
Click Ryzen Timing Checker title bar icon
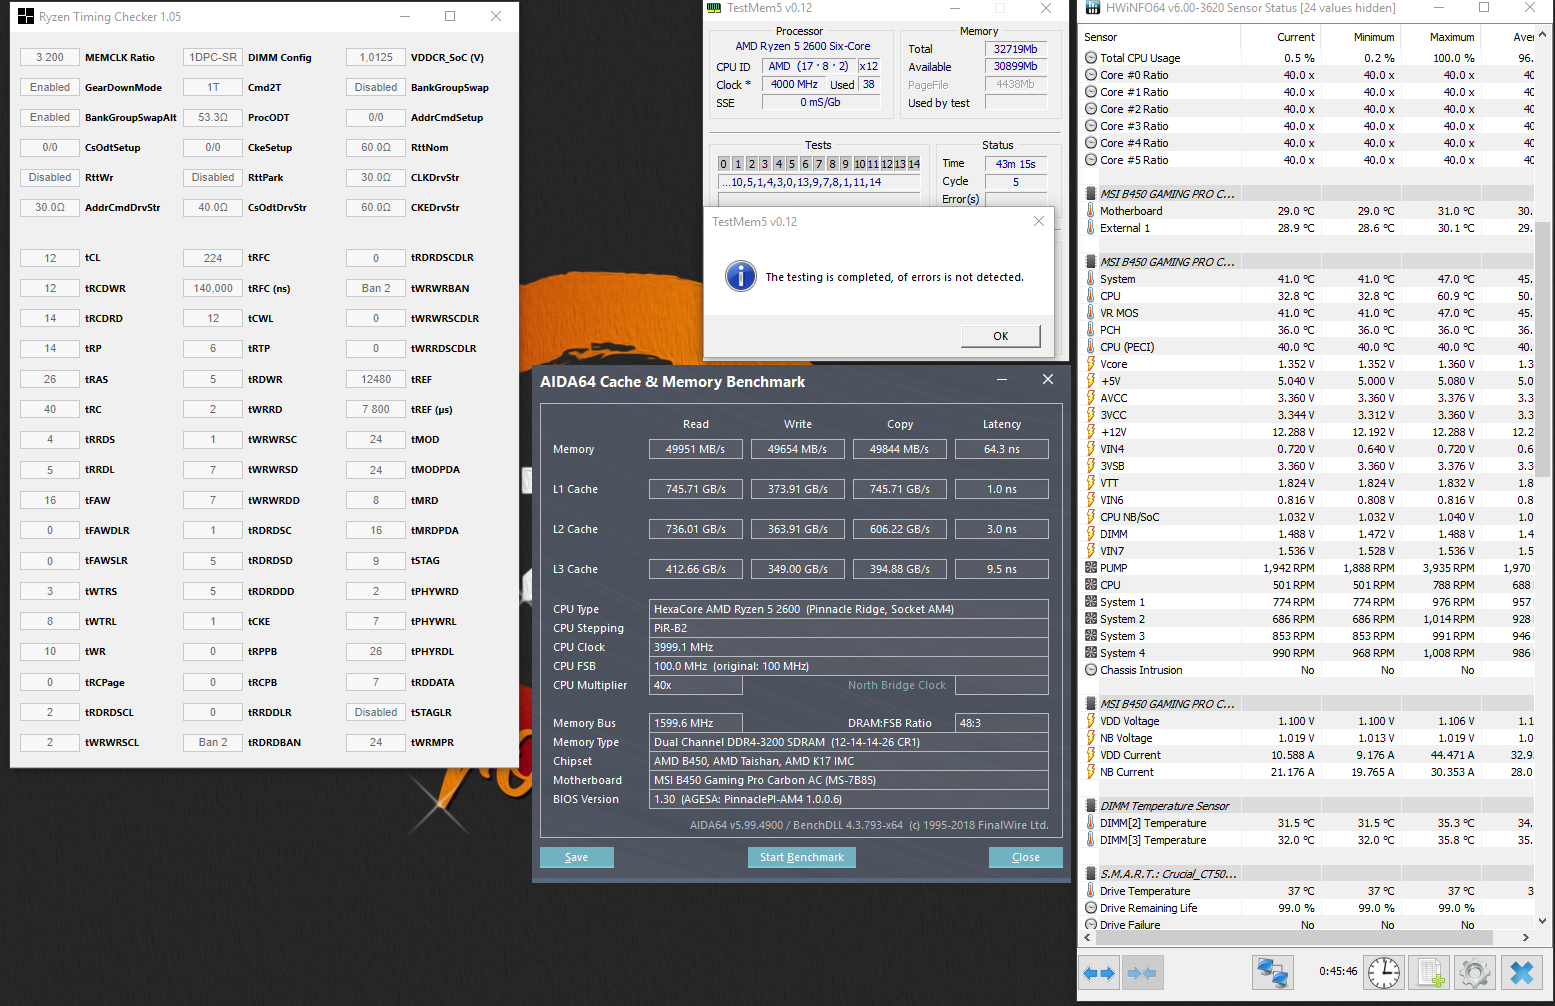pyautogui.click(x=26, y=16)
